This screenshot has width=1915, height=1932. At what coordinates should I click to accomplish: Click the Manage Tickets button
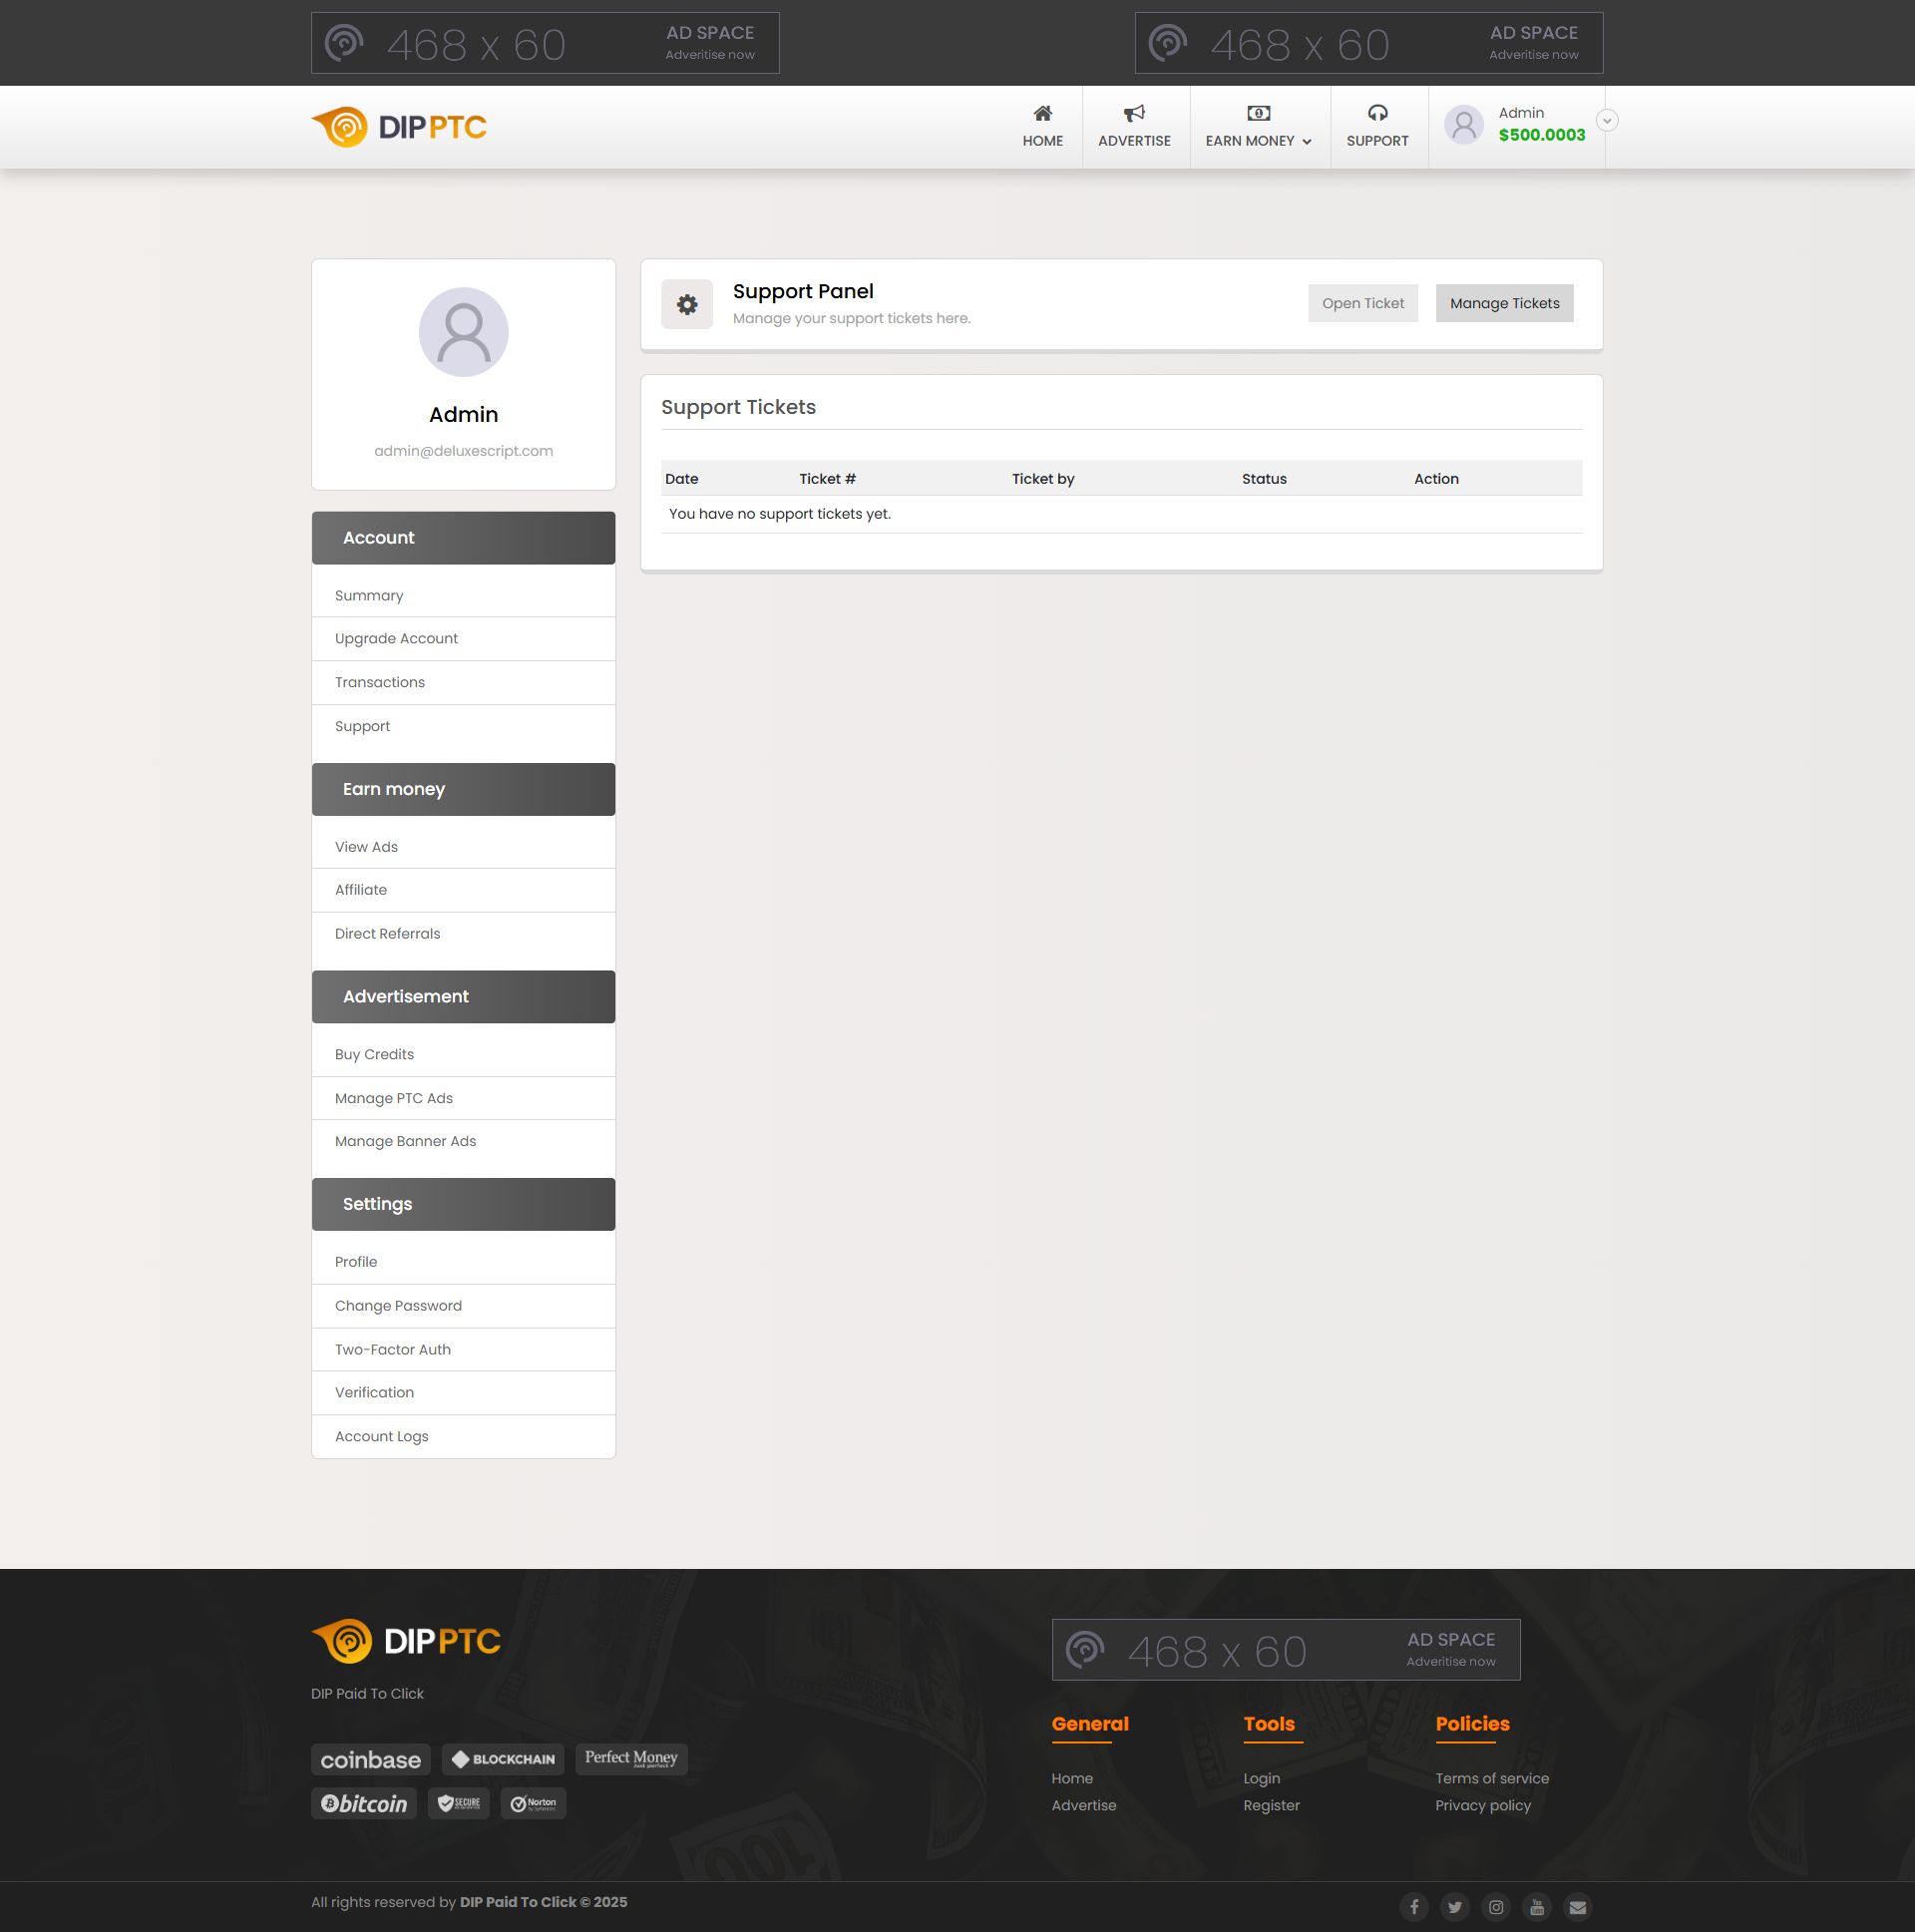pos(1503,303)
